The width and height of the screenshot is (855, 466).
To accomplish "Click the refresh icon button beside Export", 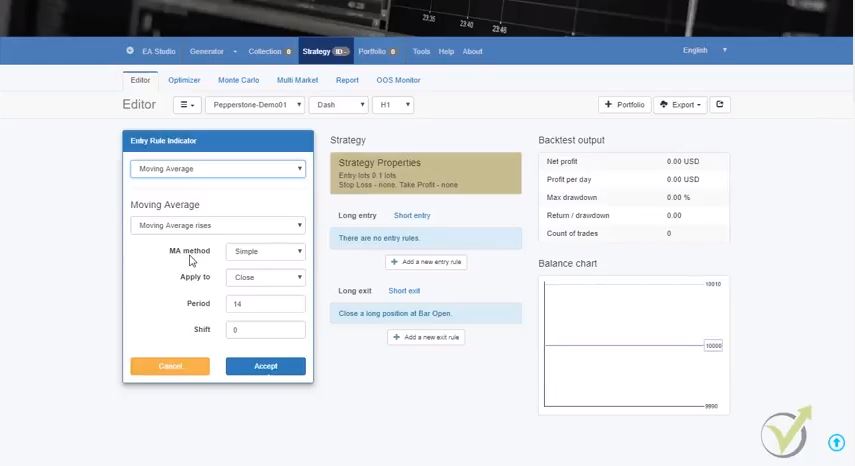I will click(720, 105).
